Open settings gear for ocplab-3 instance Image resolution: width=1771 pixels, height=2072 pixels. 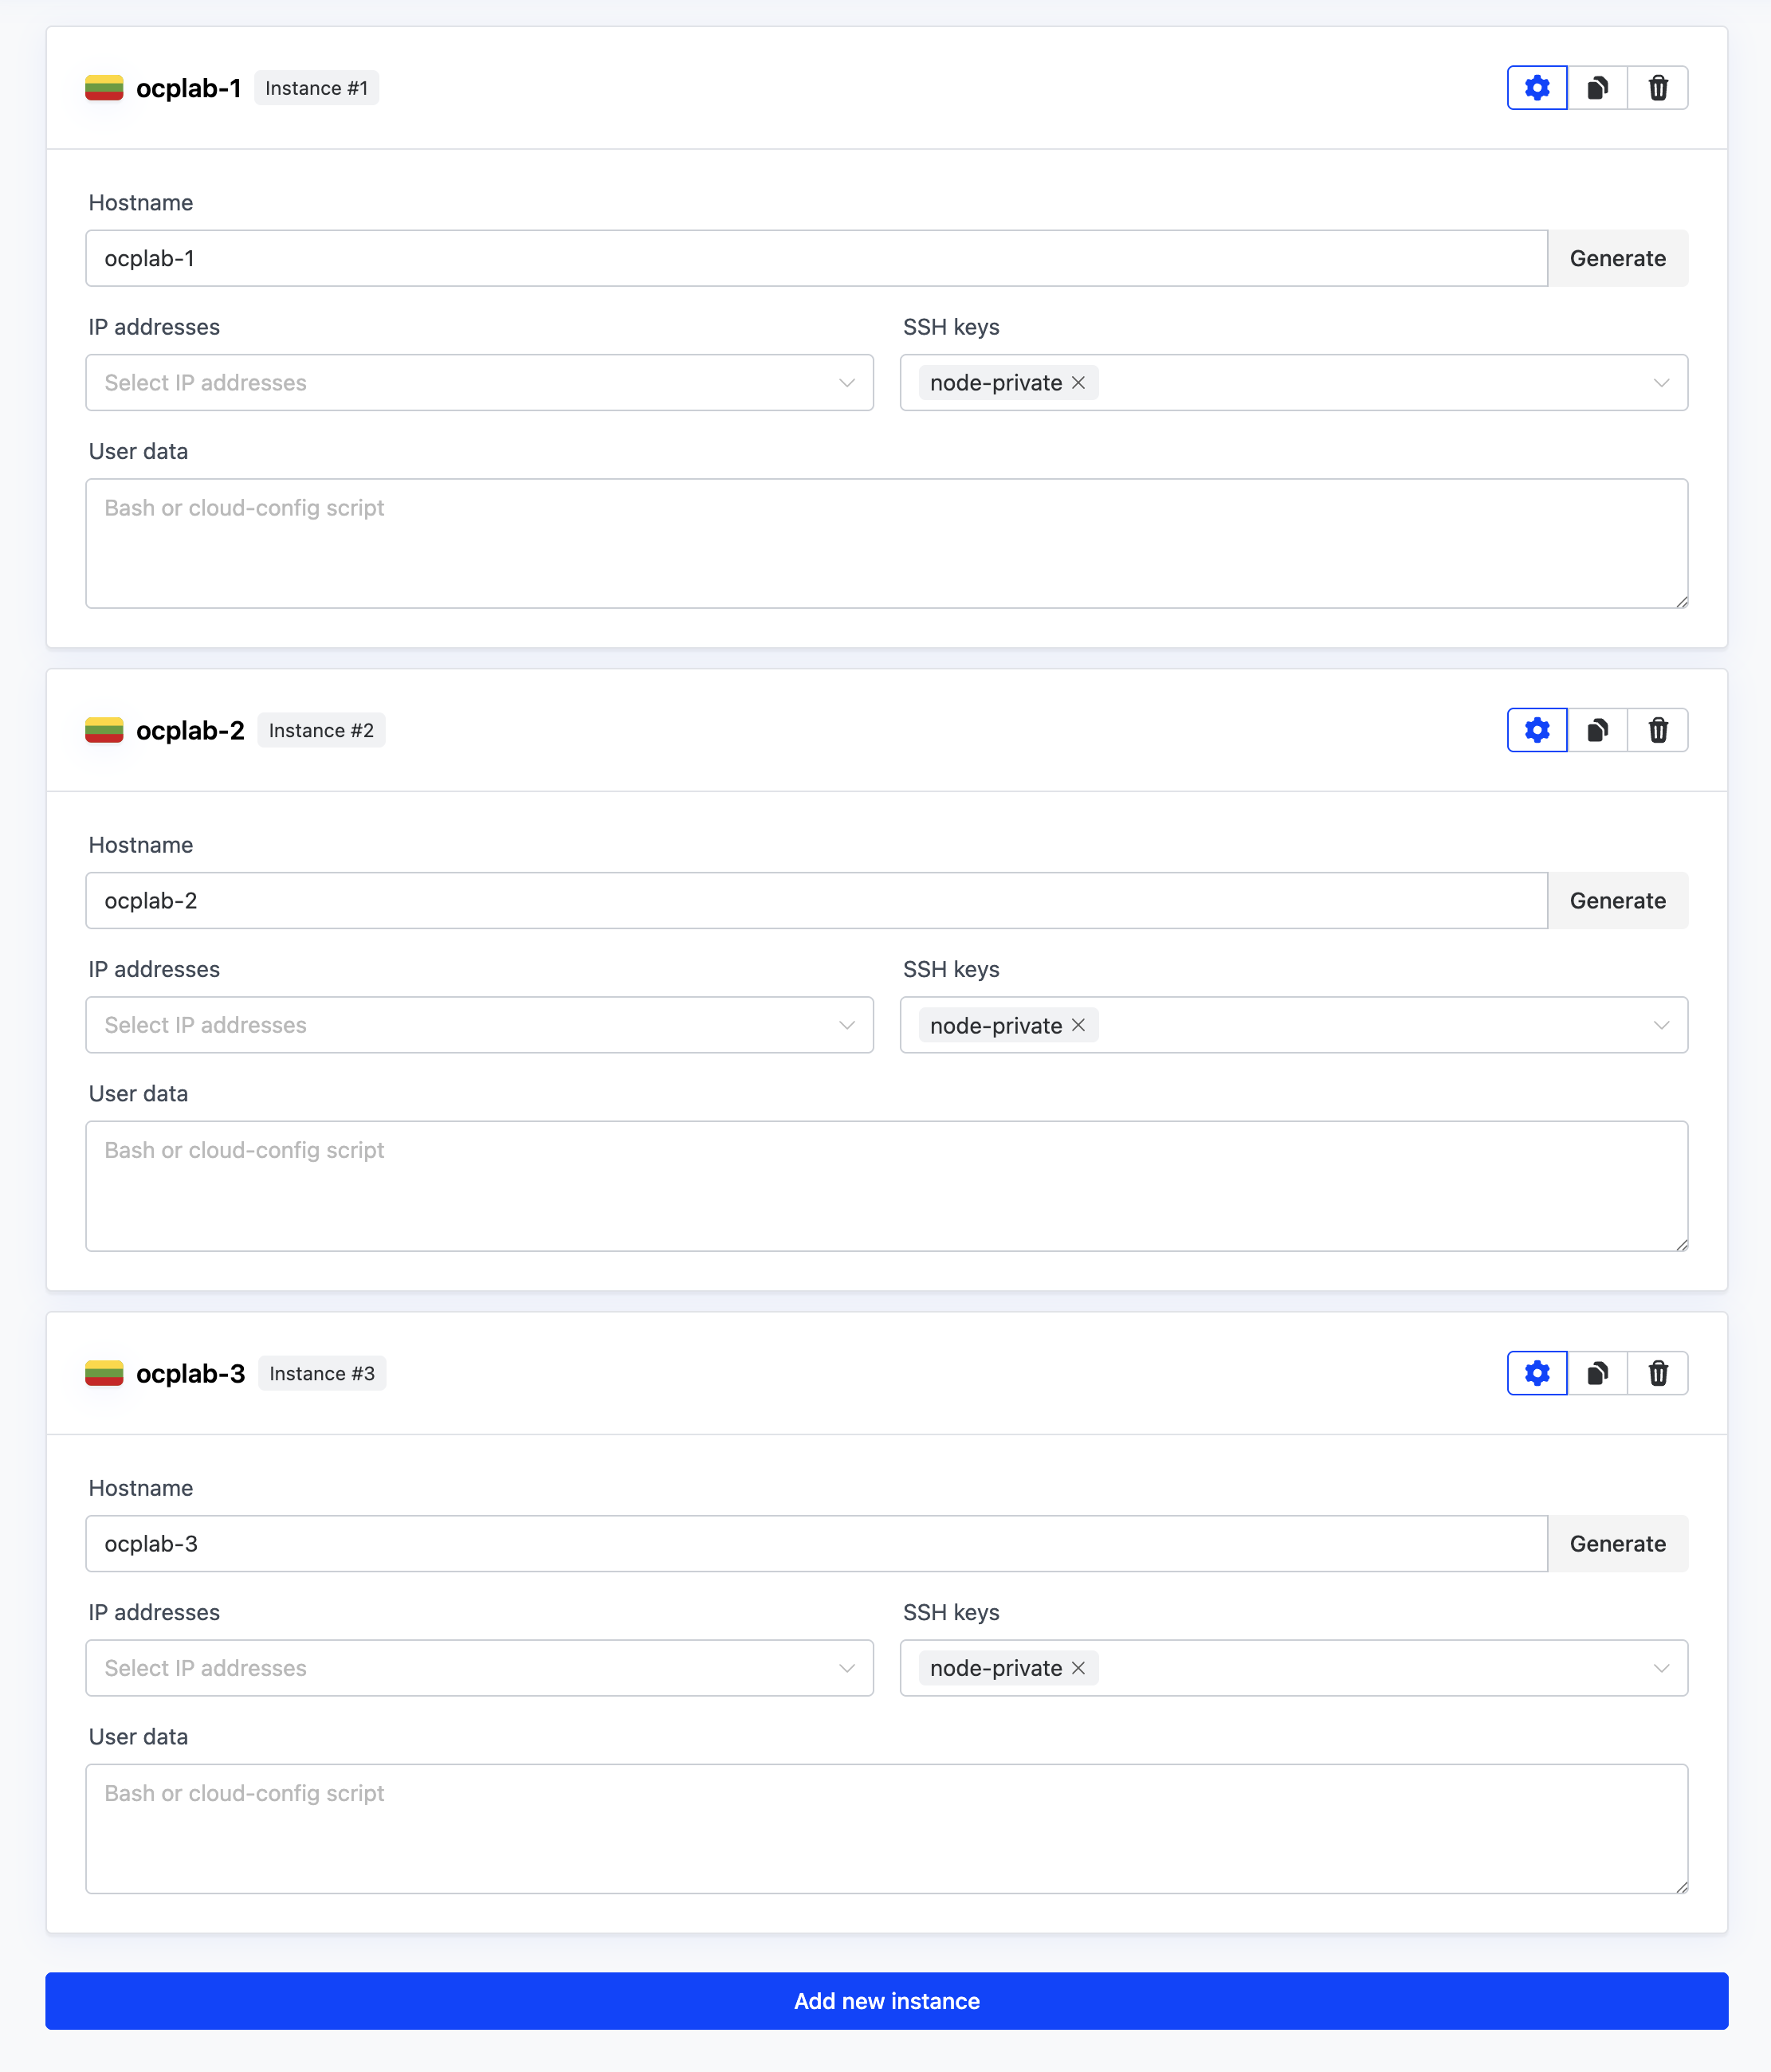tap(1537, 1373)
